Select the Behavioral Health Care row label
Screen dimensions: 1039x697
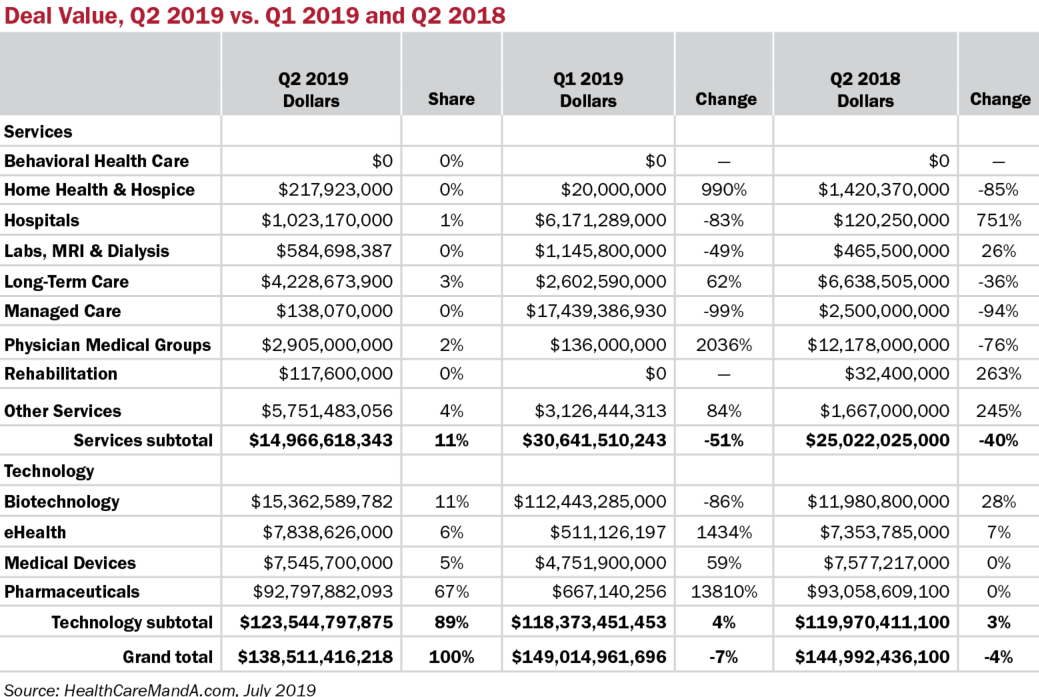96,161
